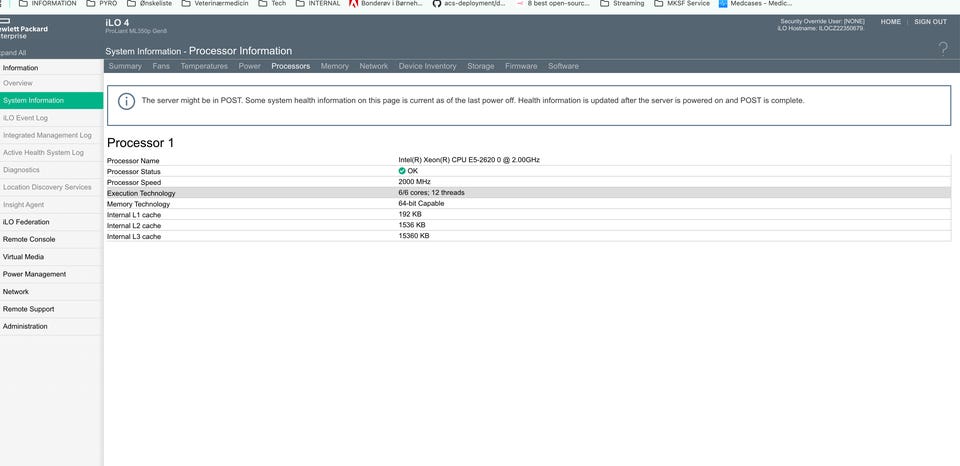Open the Bonderøv i Børneh bookmark
This screenshot has width=960, height=466.
click(x=385, y=3)
